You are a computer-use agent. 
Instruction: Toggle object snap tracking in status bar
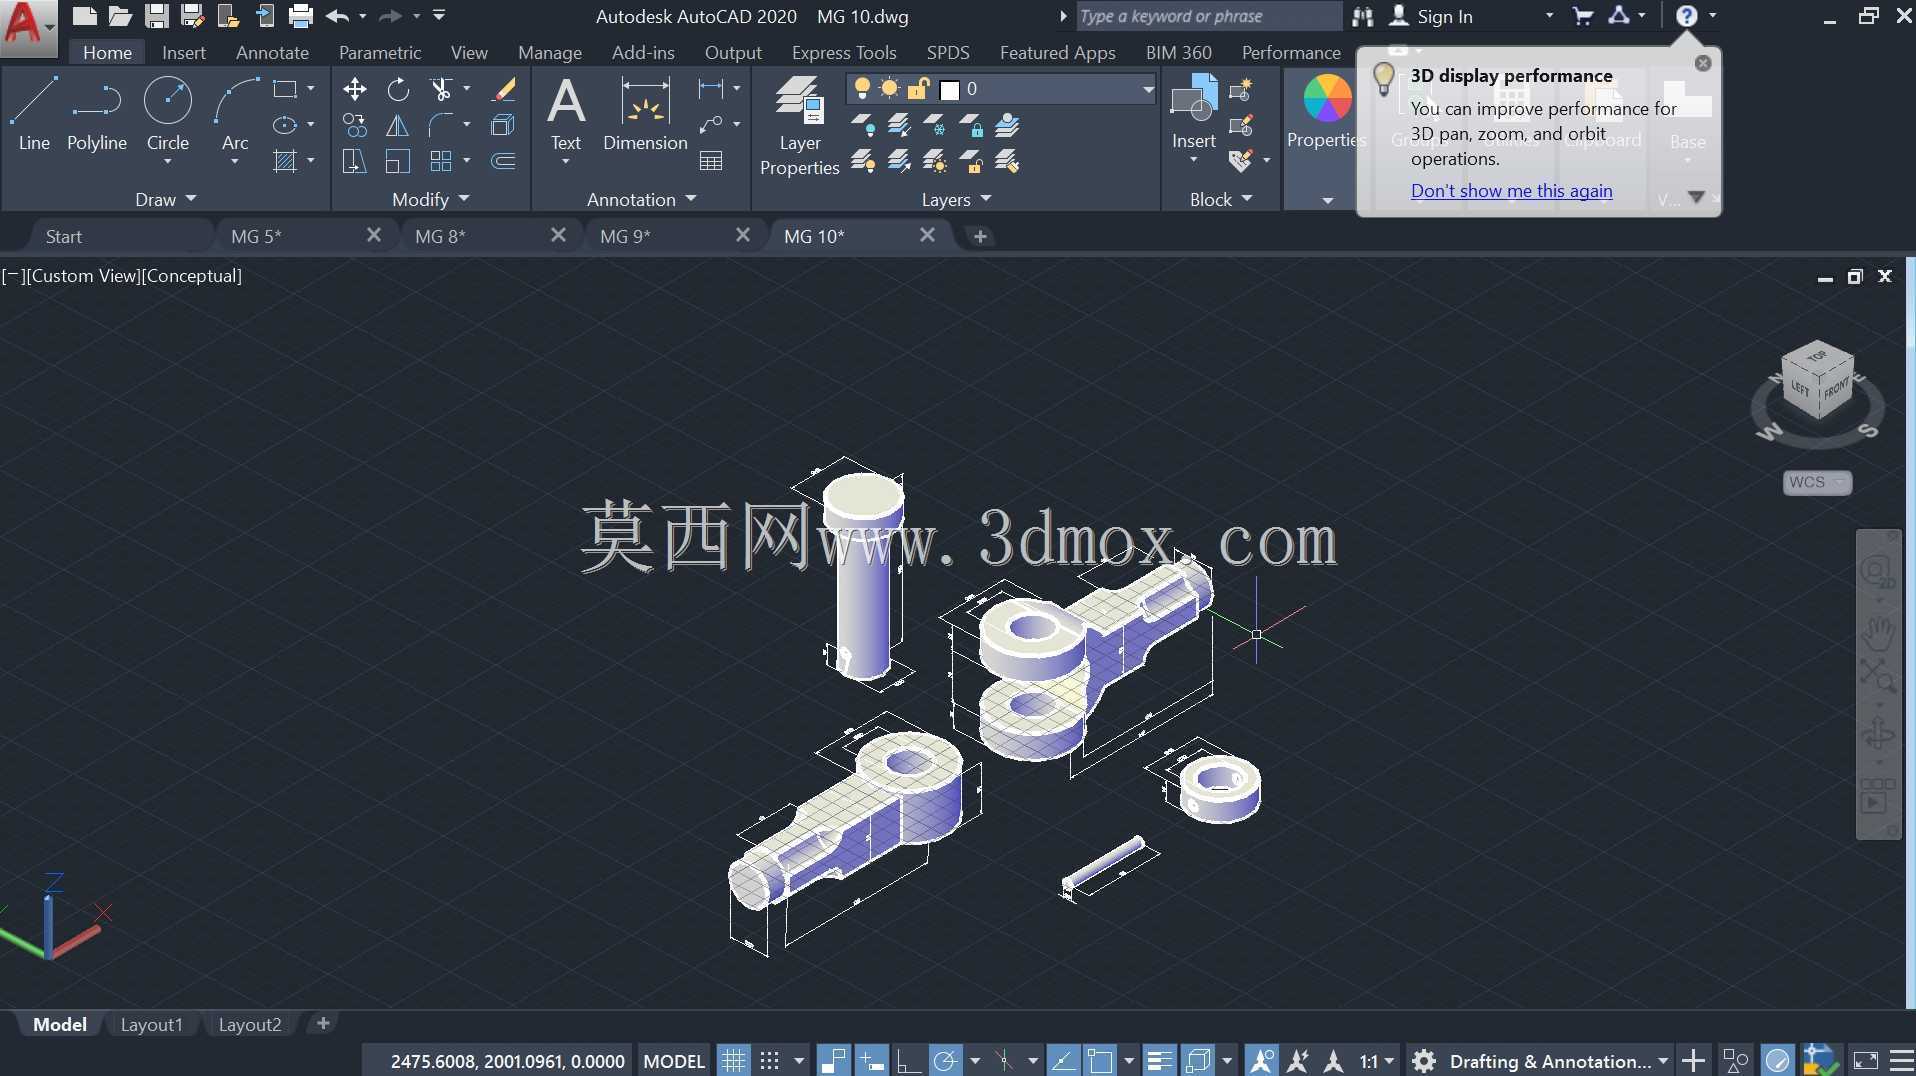tap(1063, 1061)
